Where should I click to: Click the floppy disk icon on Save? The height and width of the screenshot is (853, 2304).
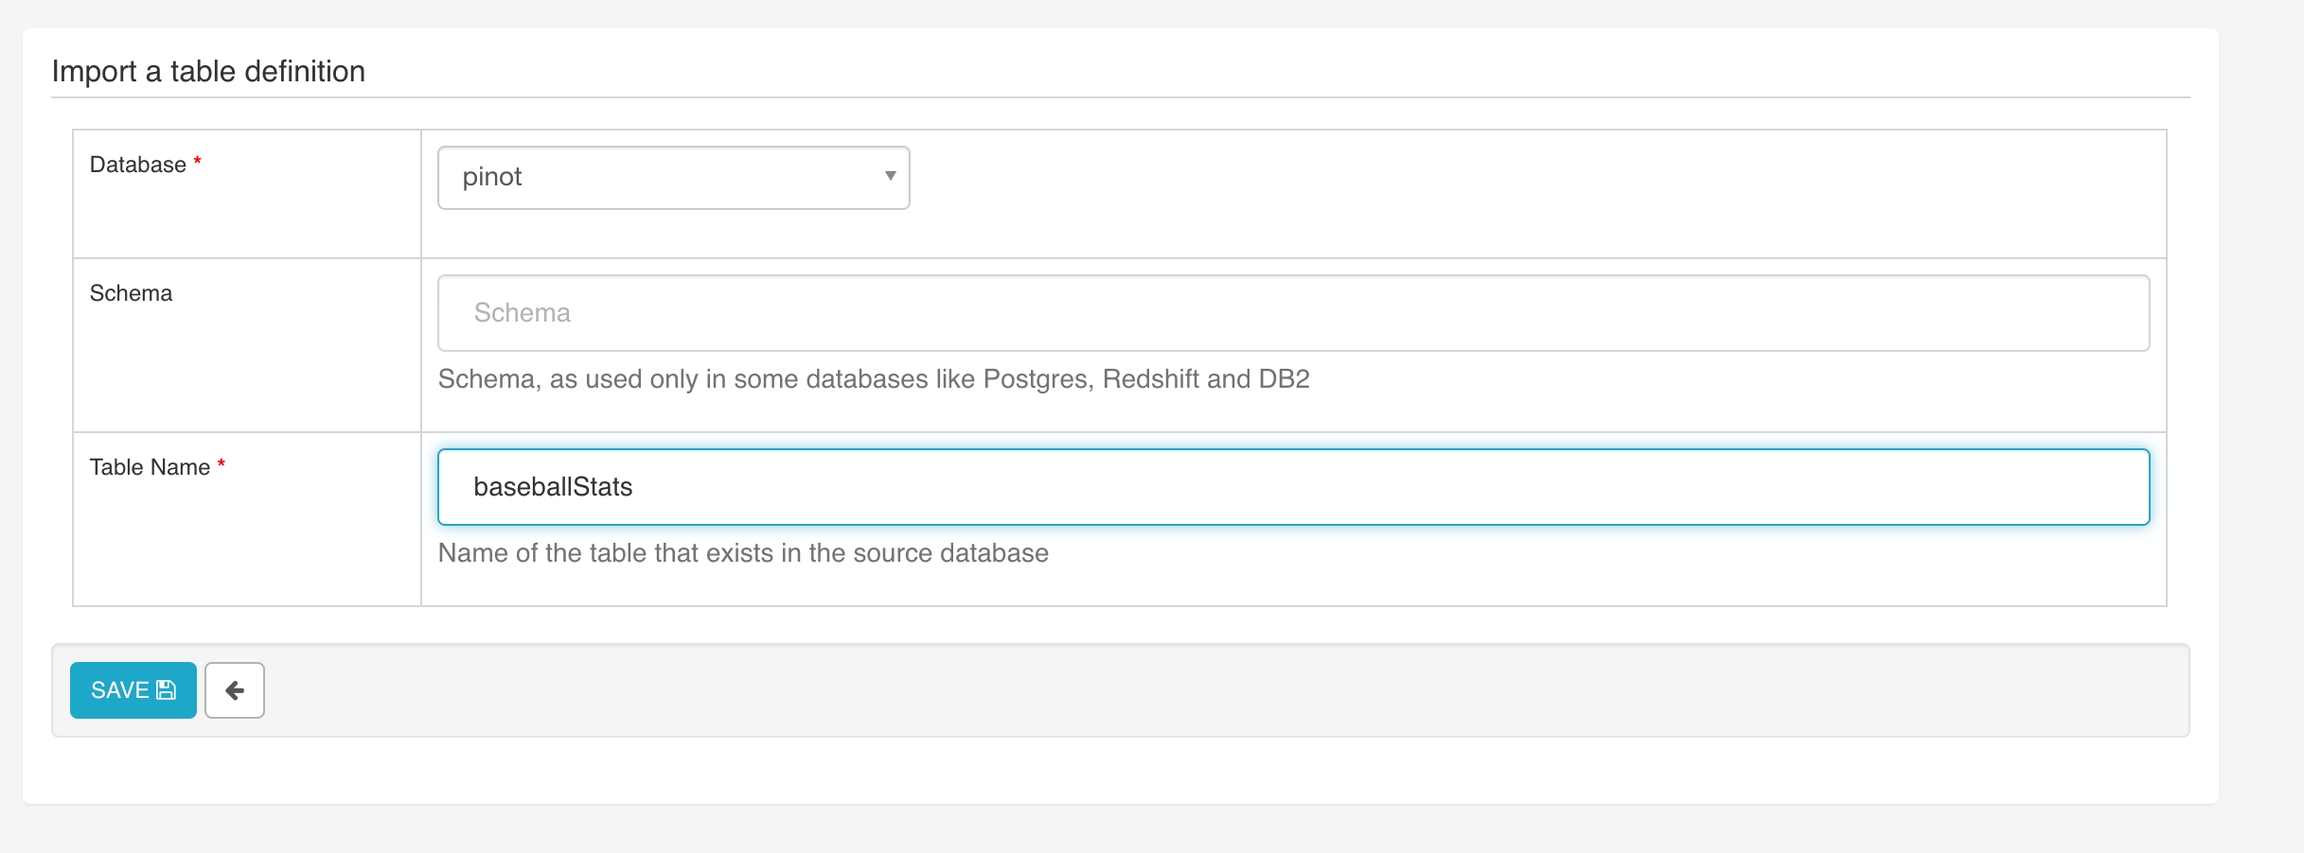click(x=167, y=690)
